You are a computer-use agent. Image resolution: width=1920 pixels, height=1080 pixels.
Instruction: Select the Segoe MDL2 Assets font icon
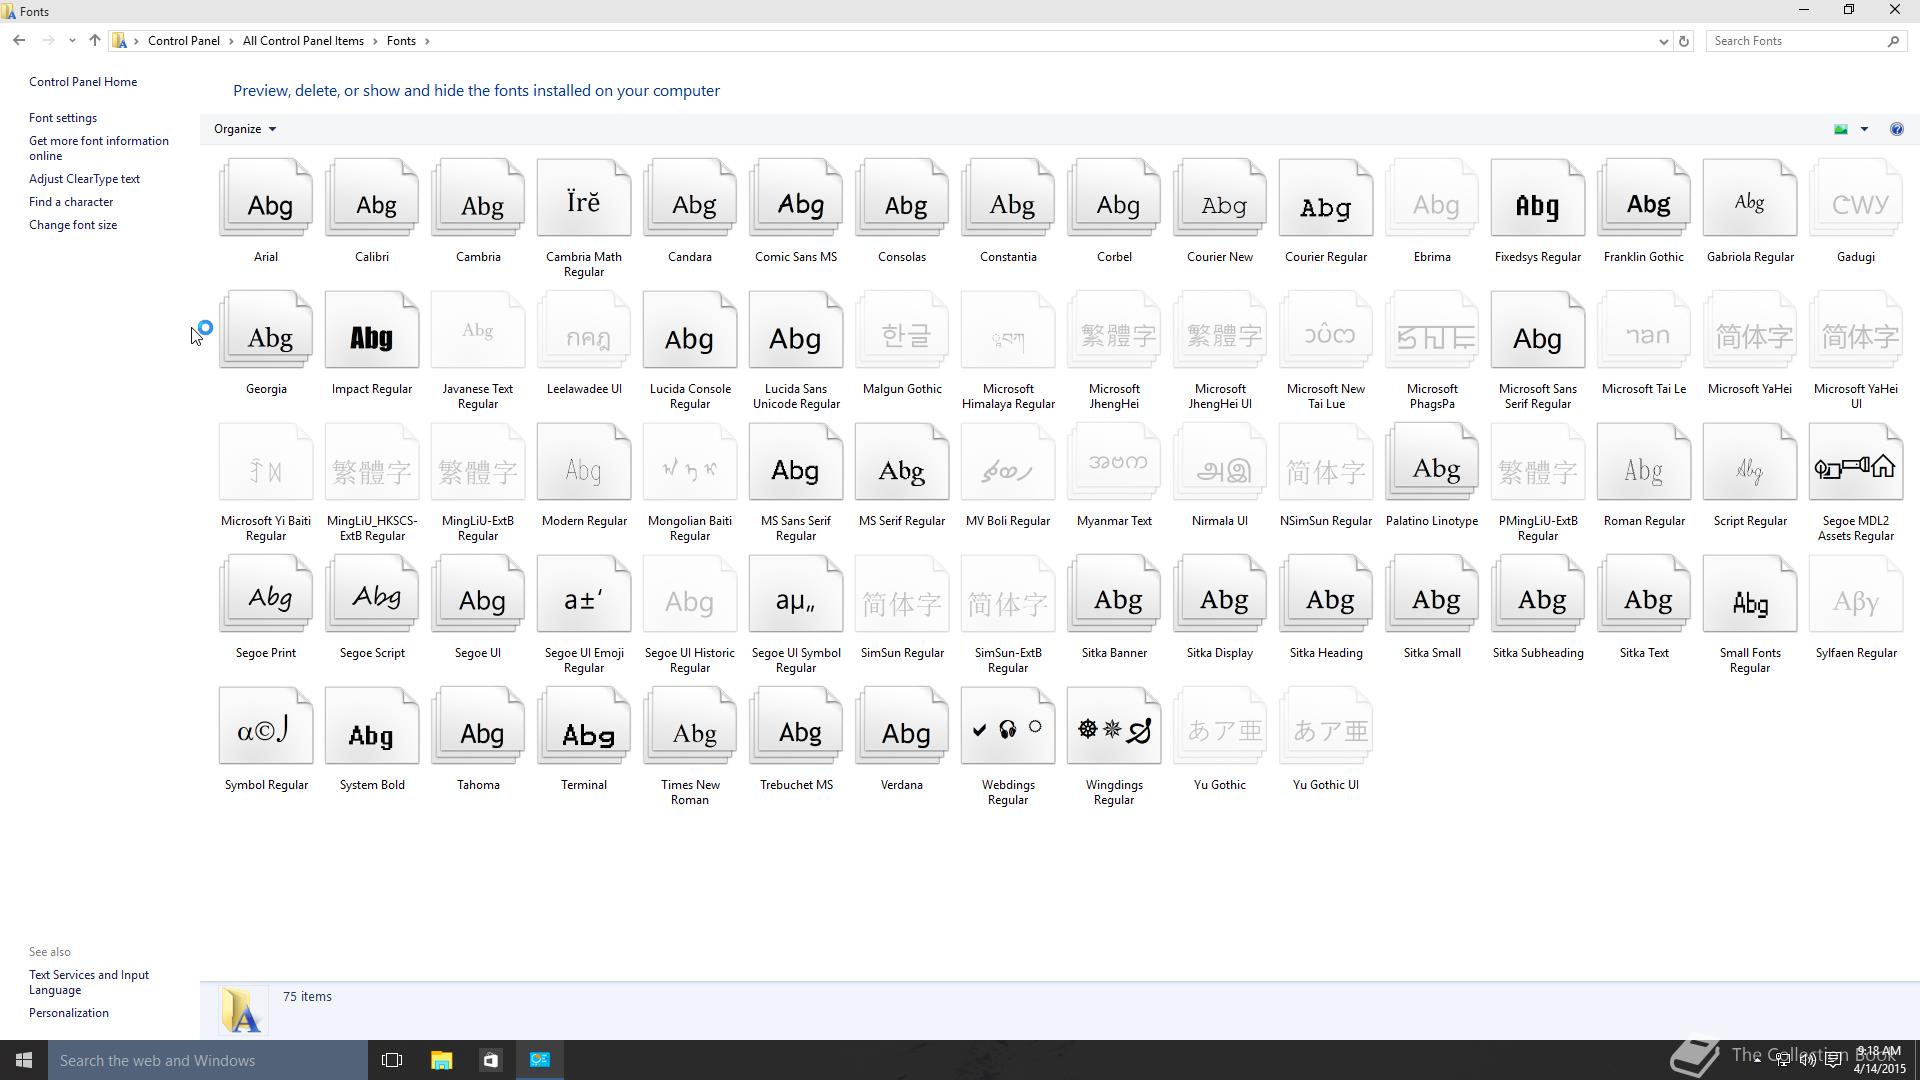[1855, 462]
